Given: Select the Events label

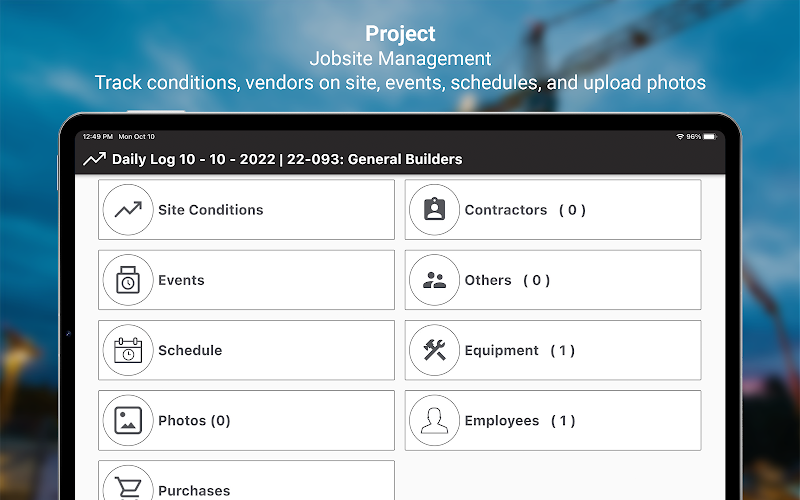Looking at the screenshot, I should point(181,280).
